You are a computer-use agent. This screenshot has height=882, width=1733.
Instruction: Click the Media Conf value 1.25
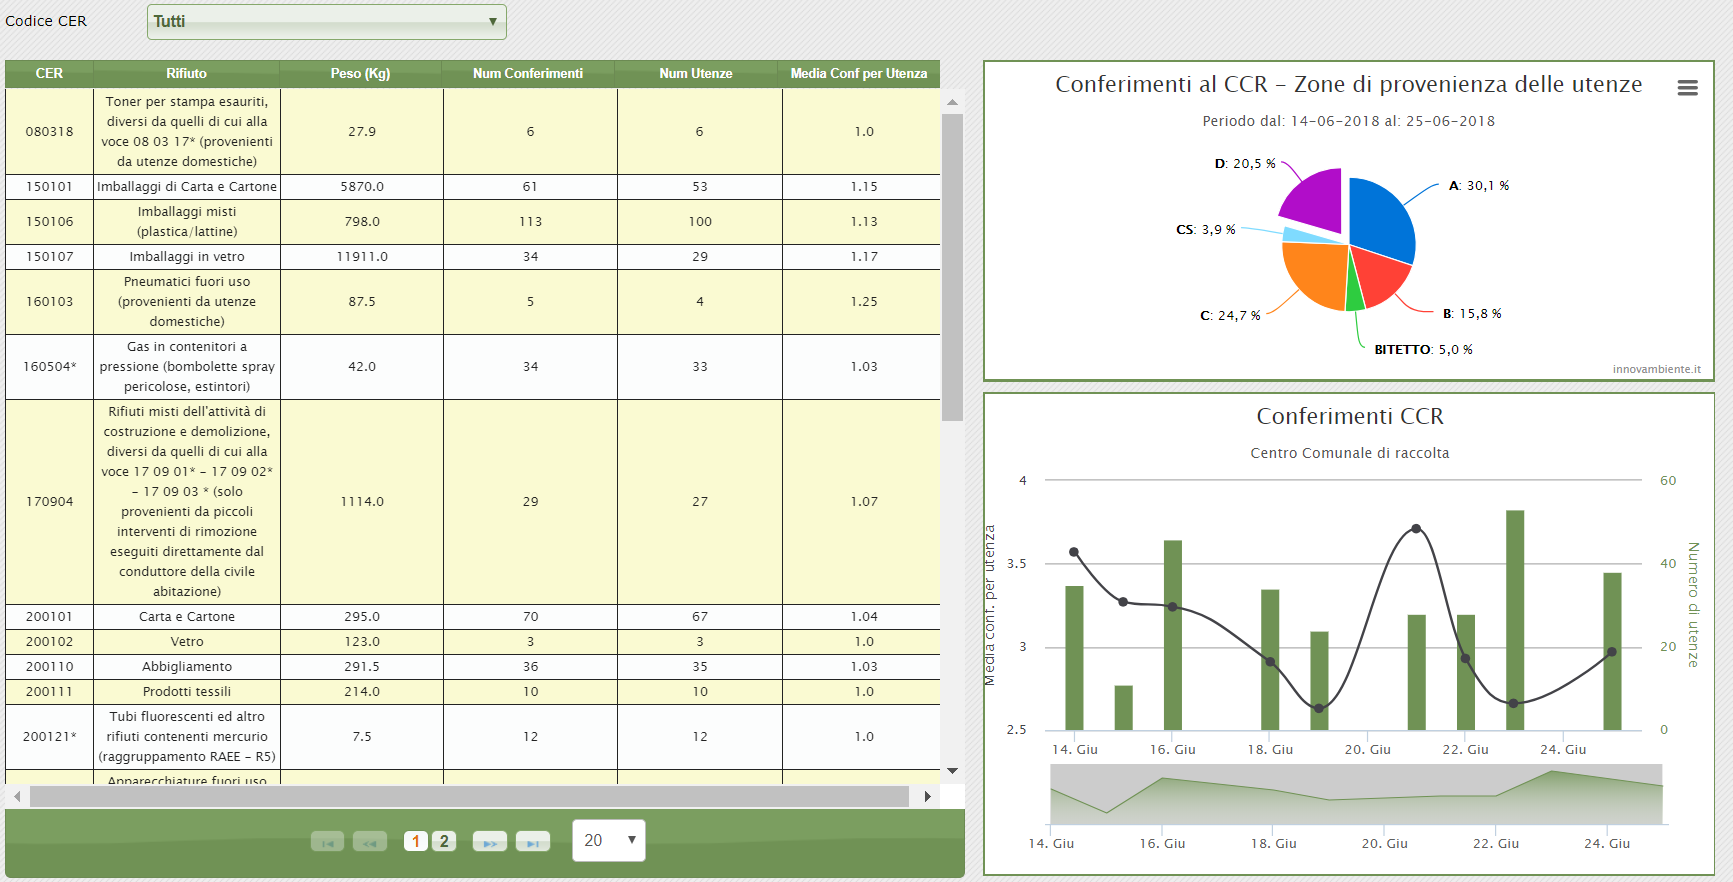point(864,301)
